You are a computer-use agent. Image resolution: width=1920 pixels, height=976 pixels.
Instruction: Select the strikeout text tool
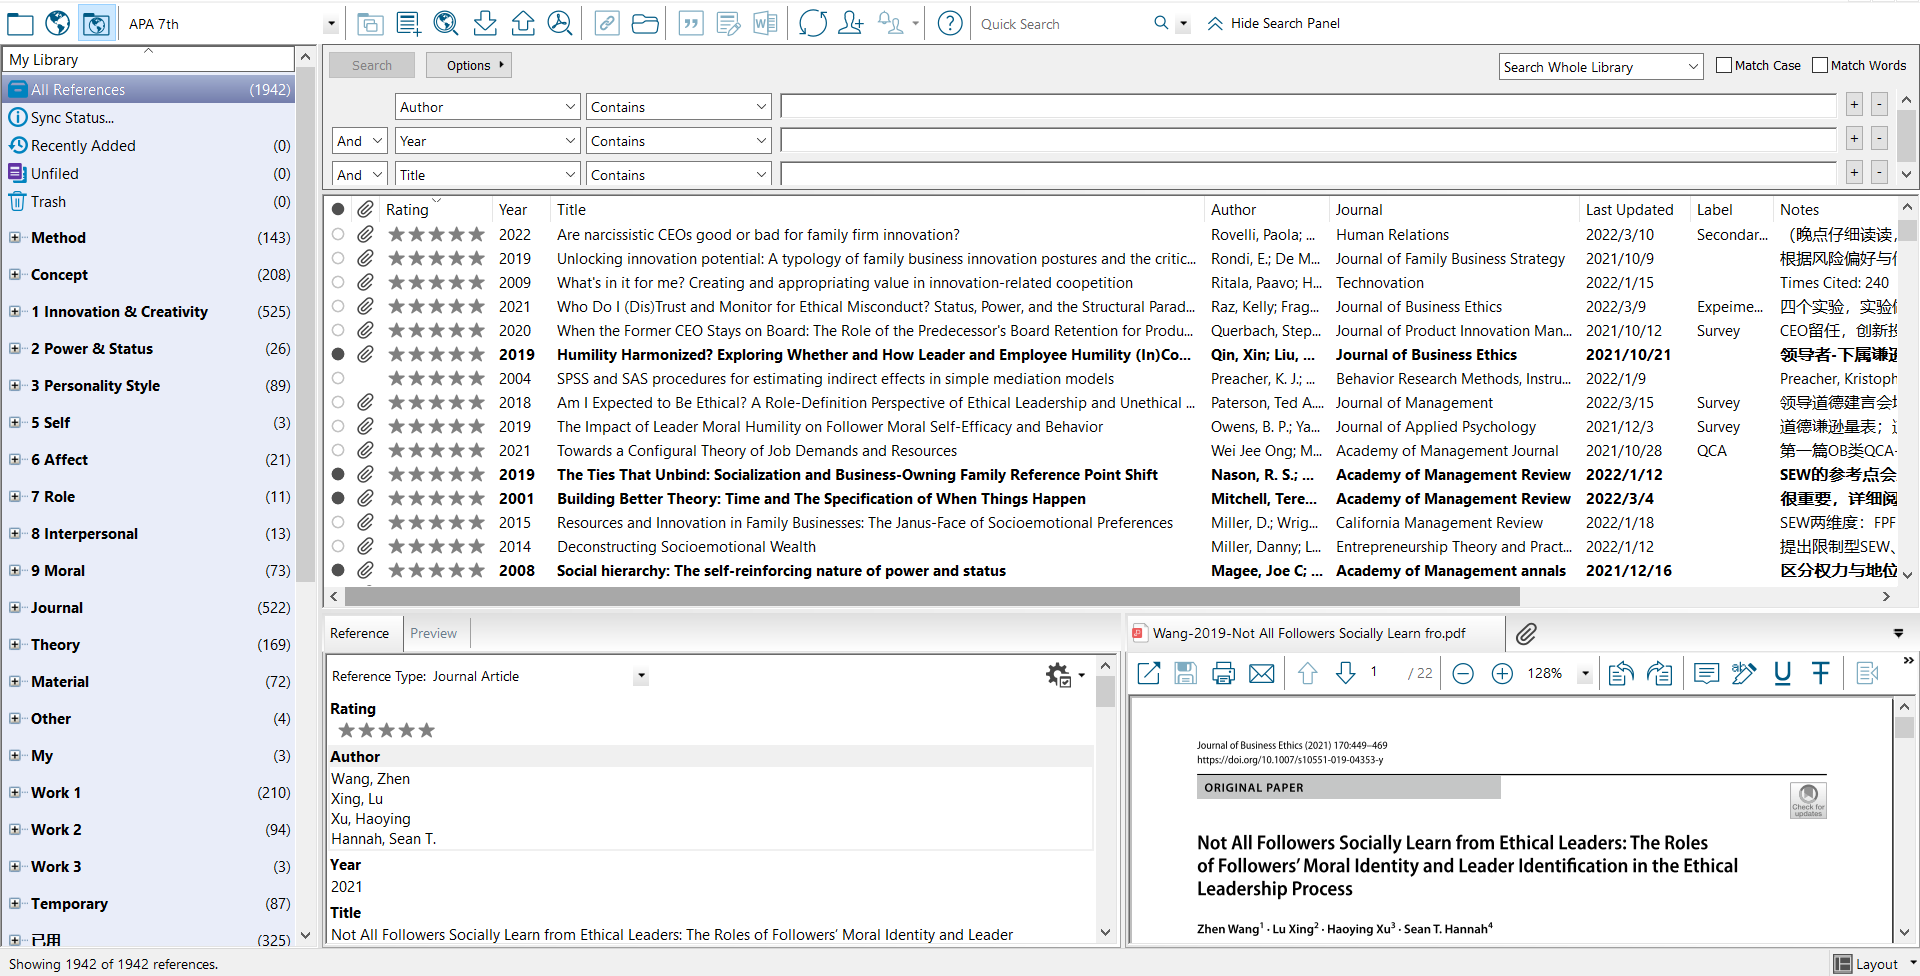point(1820,674)
